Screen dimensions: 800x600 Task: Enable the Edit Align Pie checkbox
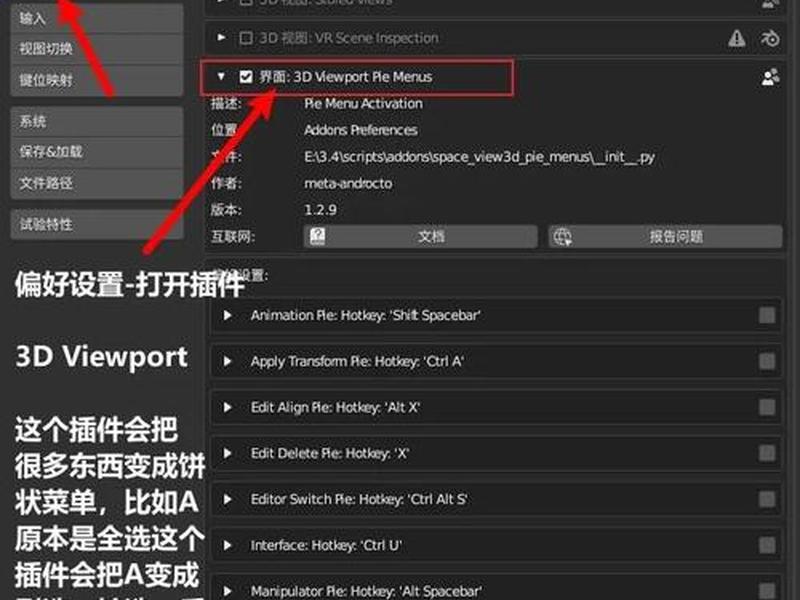point(767,407)
